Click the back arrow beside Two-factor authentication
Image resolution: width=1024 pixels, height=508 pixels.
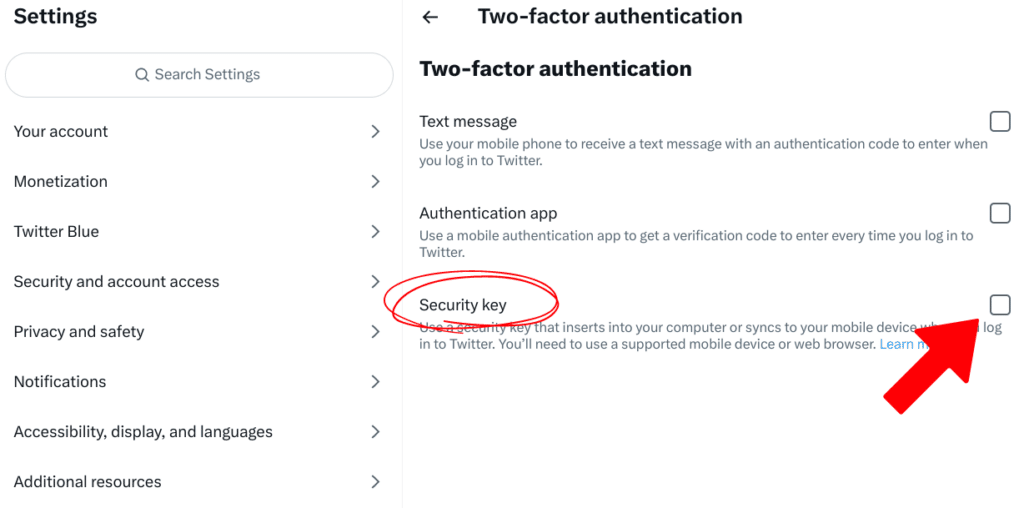tap(430, 18)
